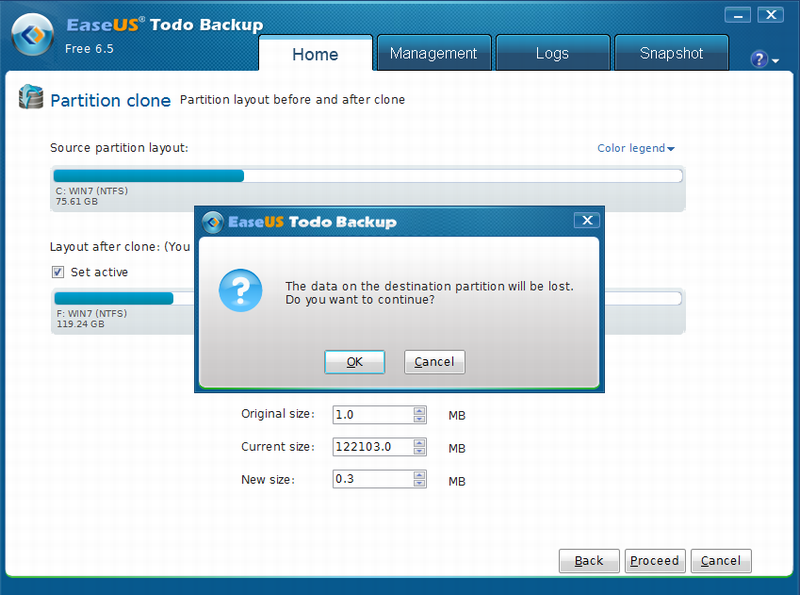Confirm the data loss warning with OK
This screenshot has width=800, height=595.
point(355,362)
